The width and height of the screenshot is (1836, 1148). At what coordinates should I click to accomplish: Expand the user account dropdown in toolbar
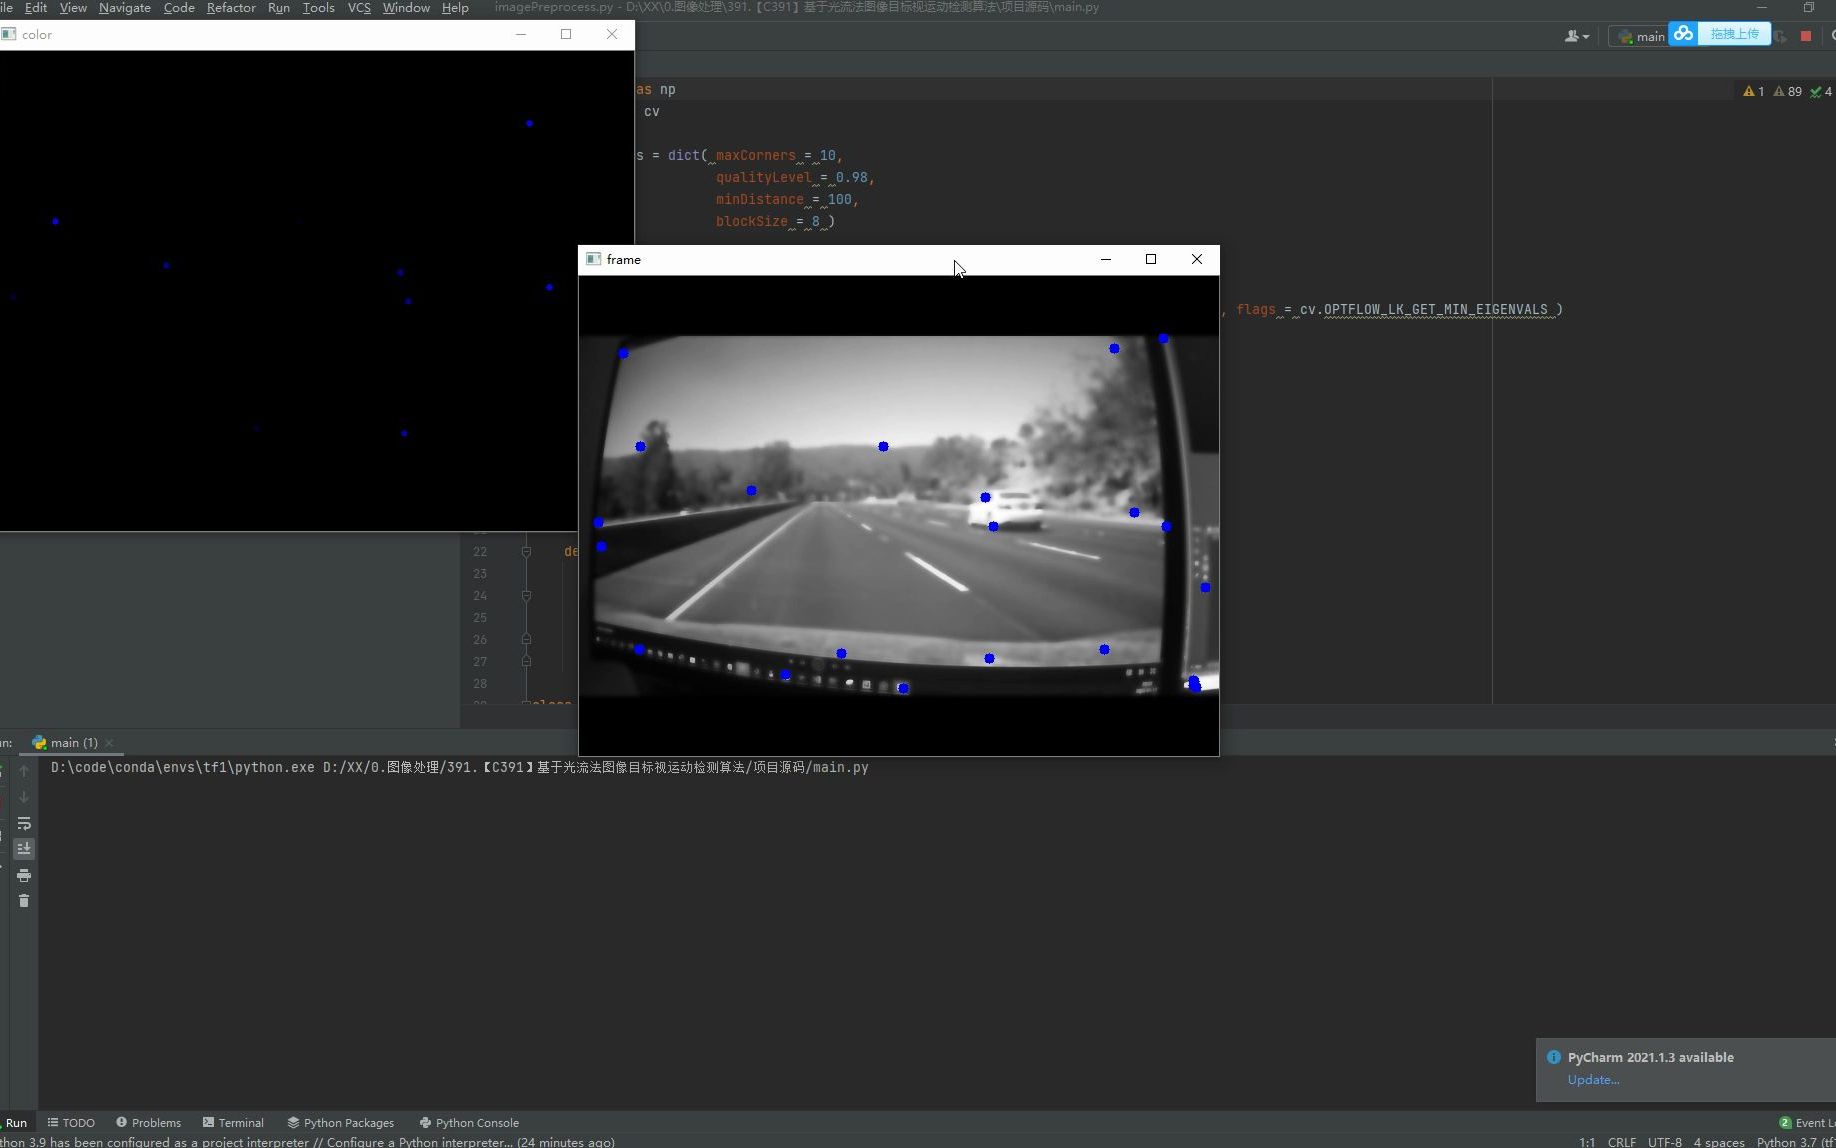(x=1576, y=36)
